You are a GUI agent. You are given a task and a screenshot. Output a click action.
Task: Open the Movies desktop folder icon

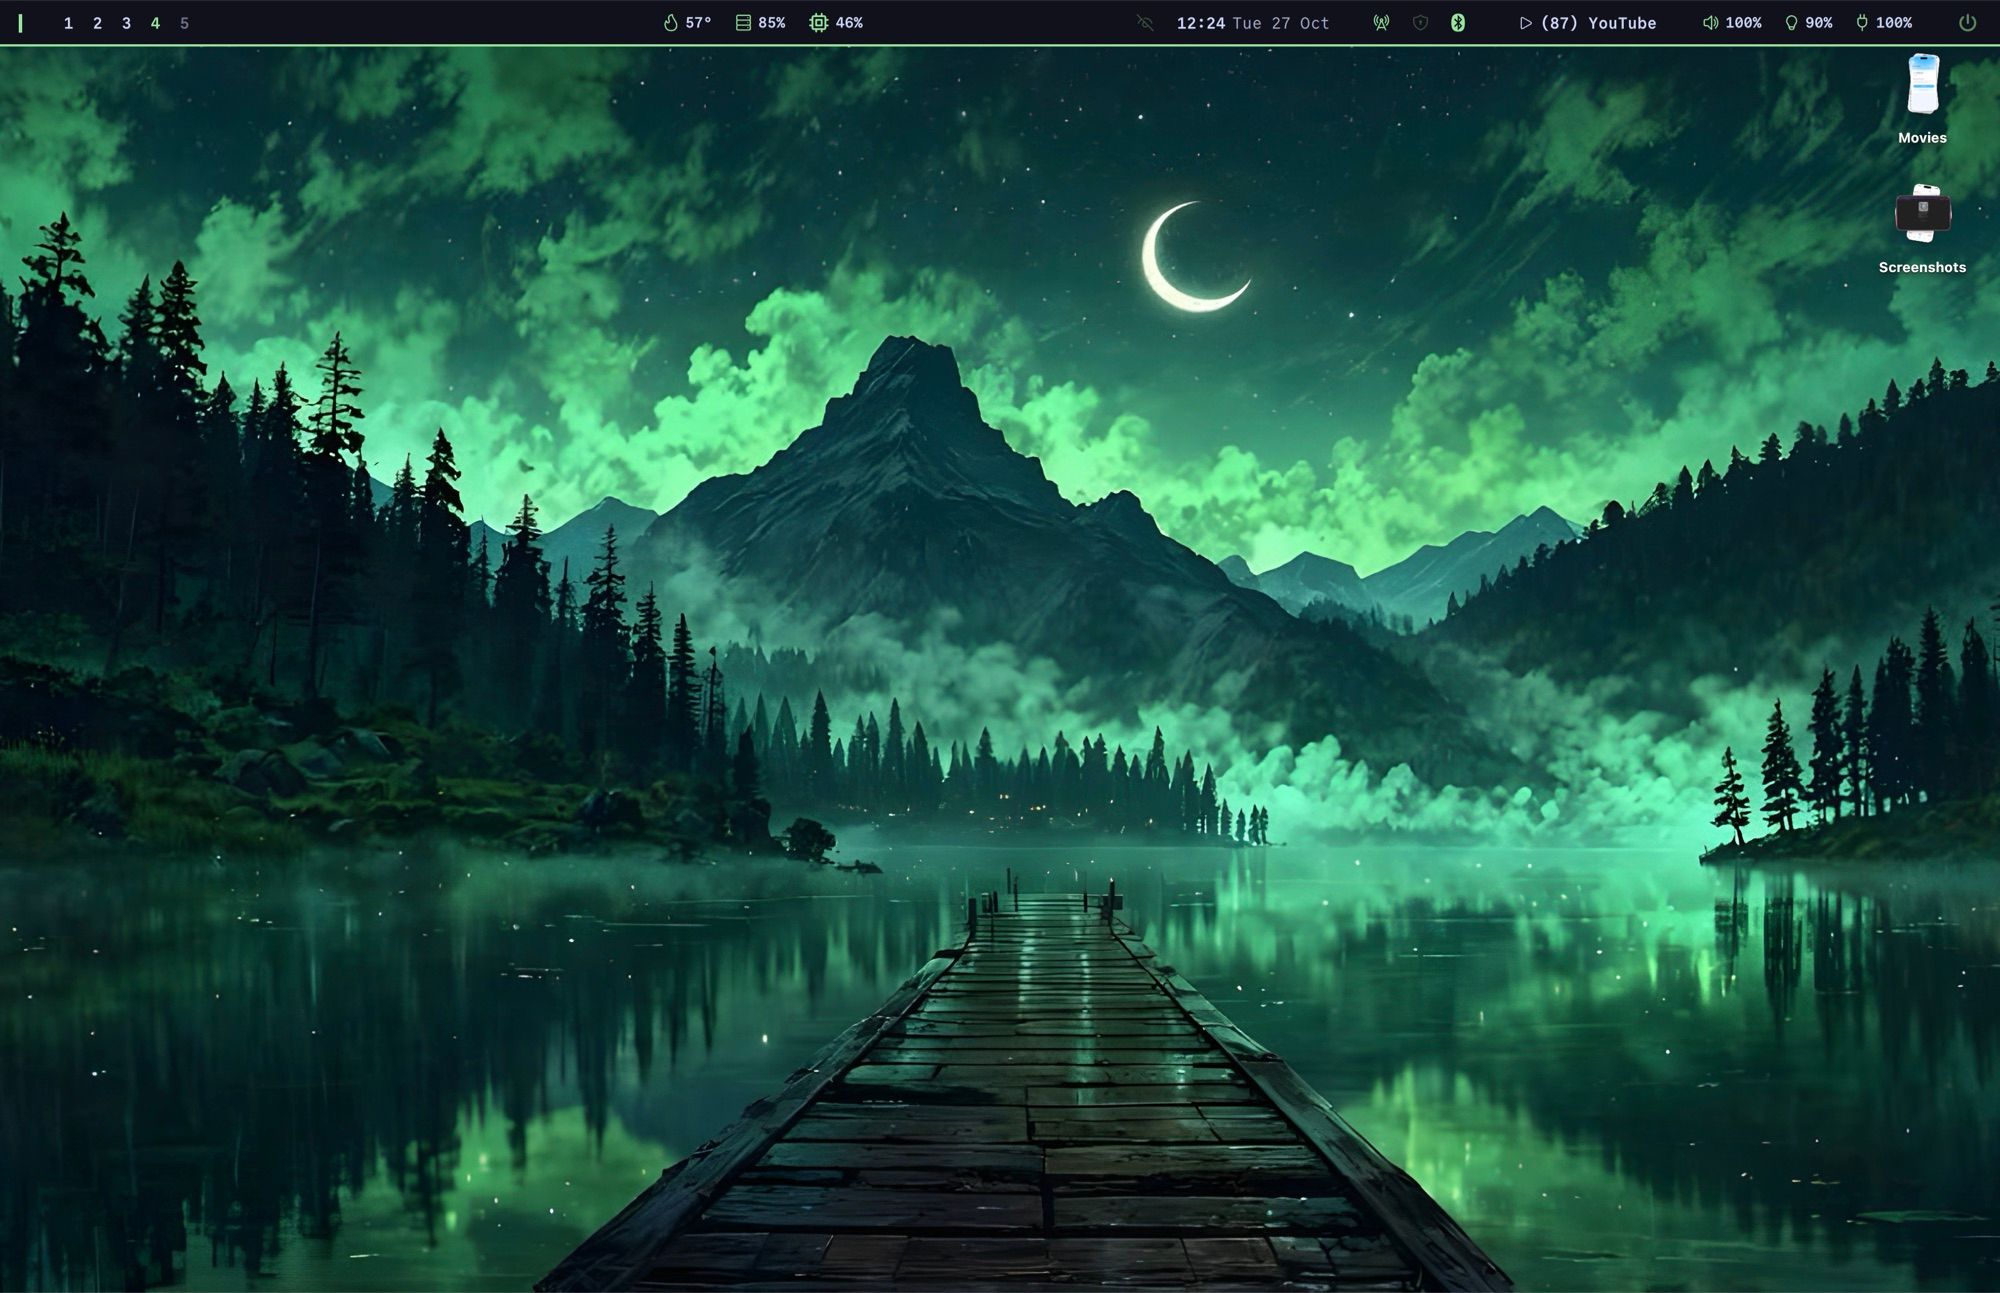click(1923, 84)
